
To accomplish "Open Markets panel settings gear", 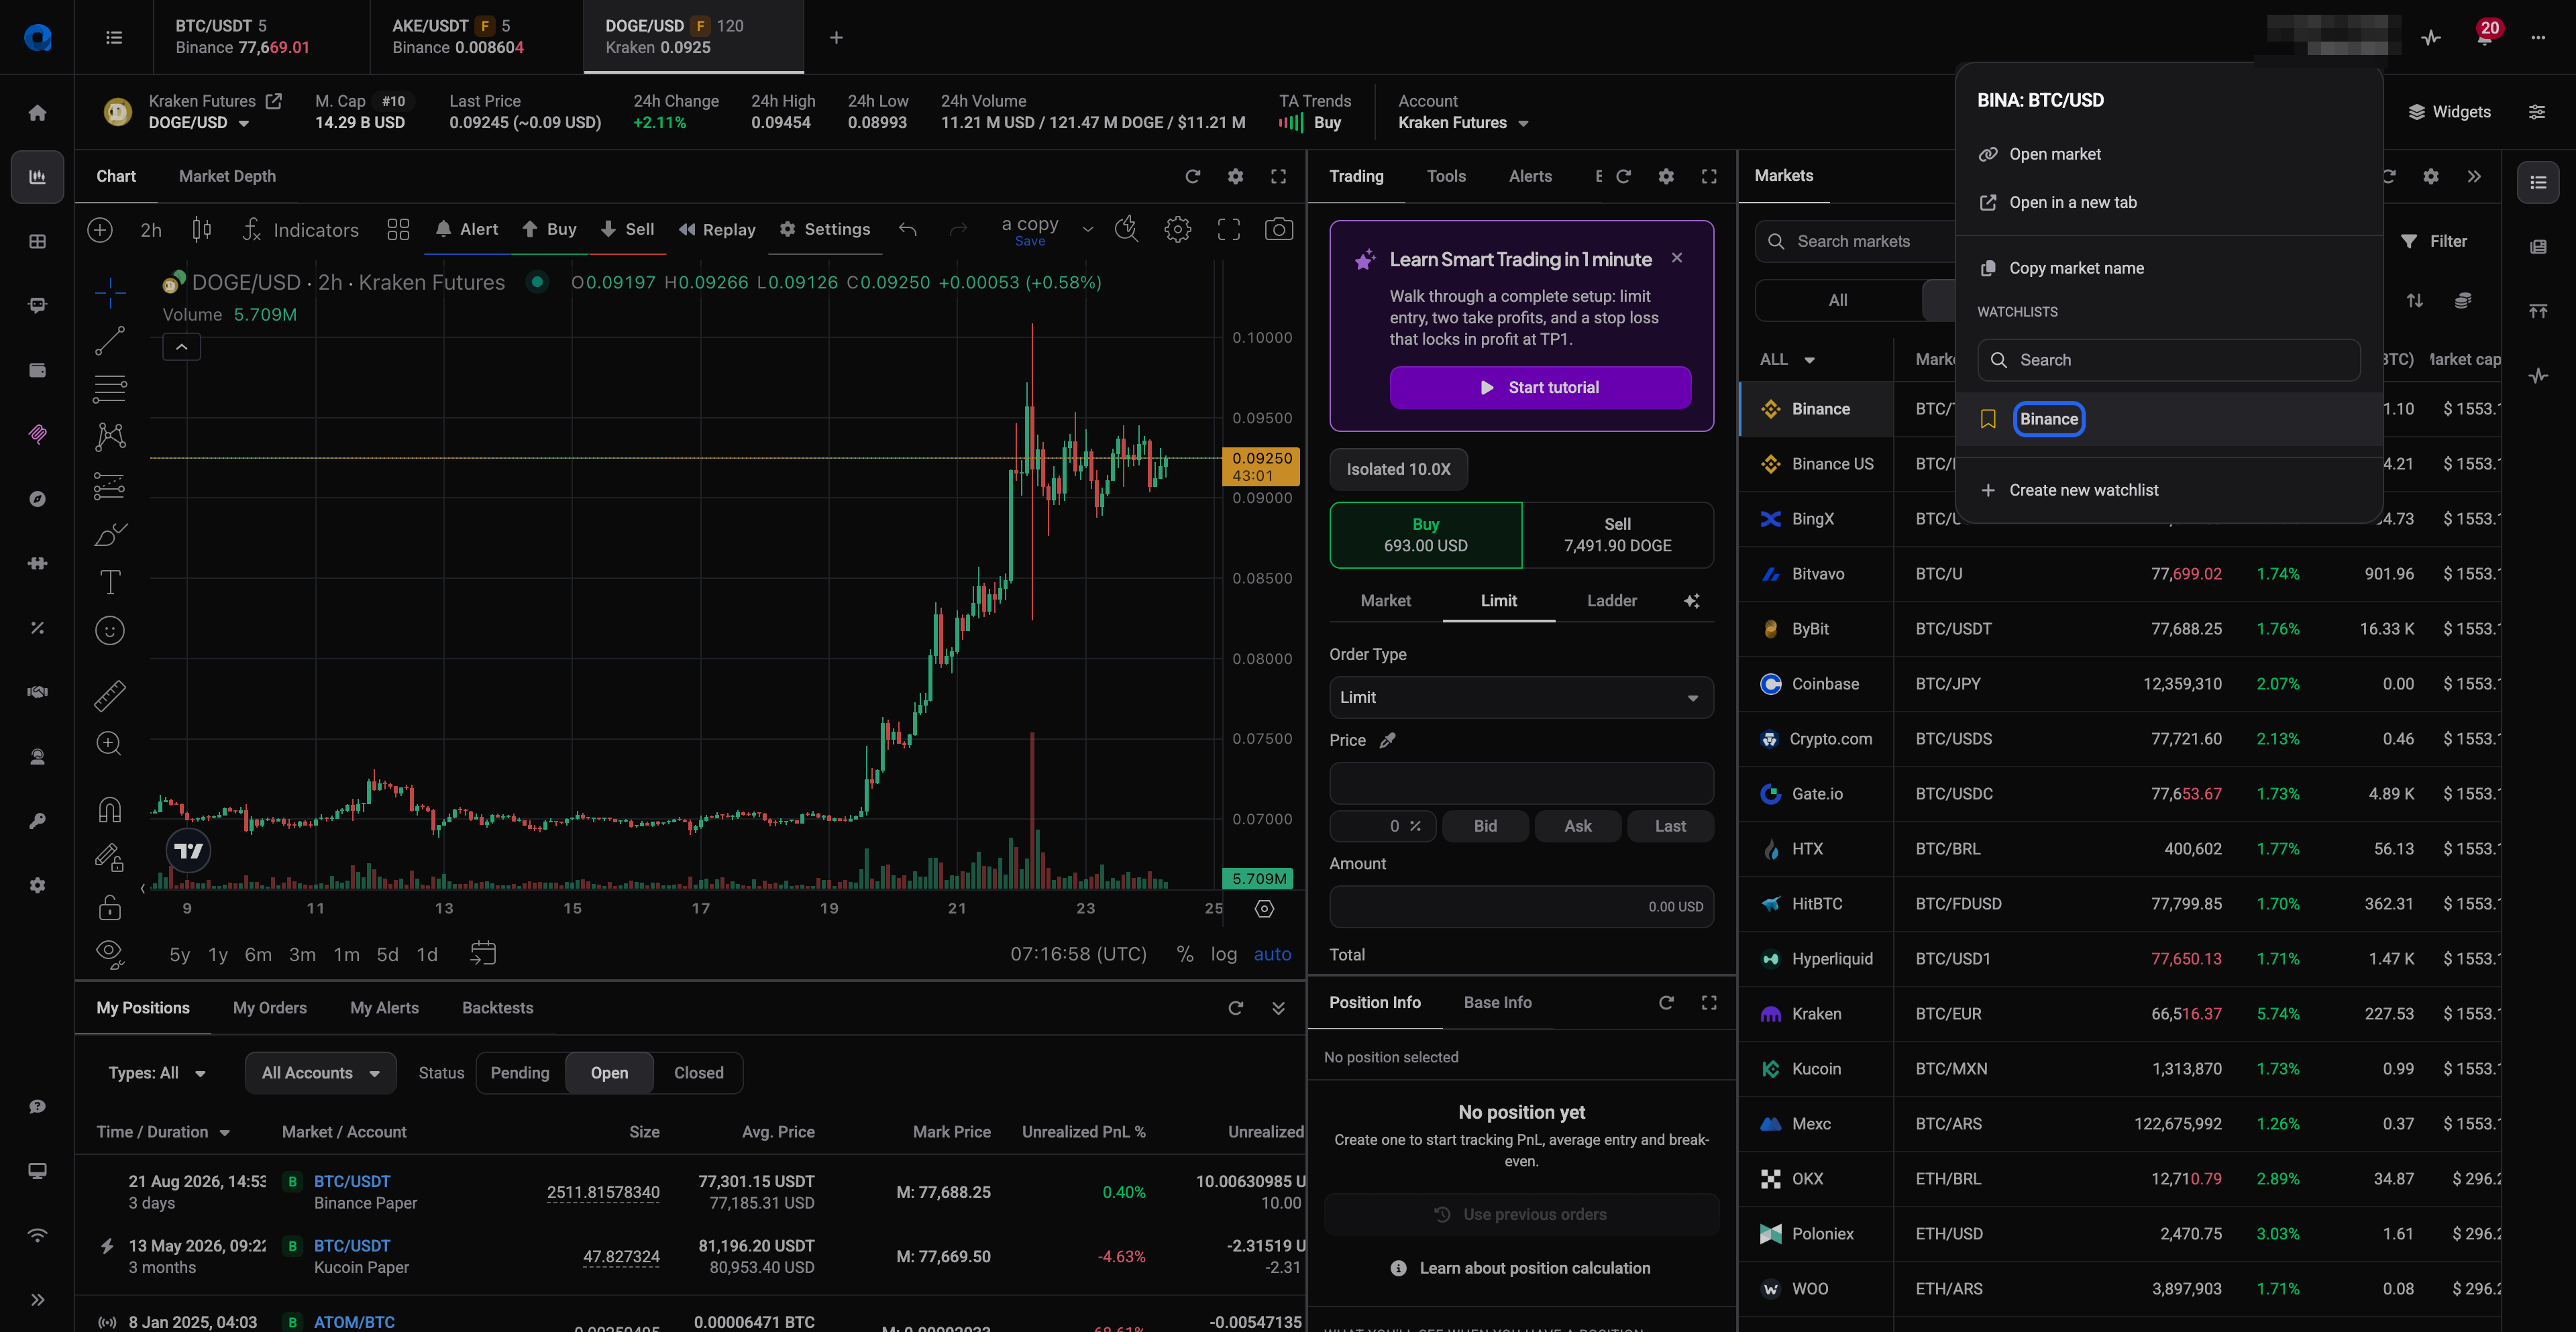I will (2430, 176).
